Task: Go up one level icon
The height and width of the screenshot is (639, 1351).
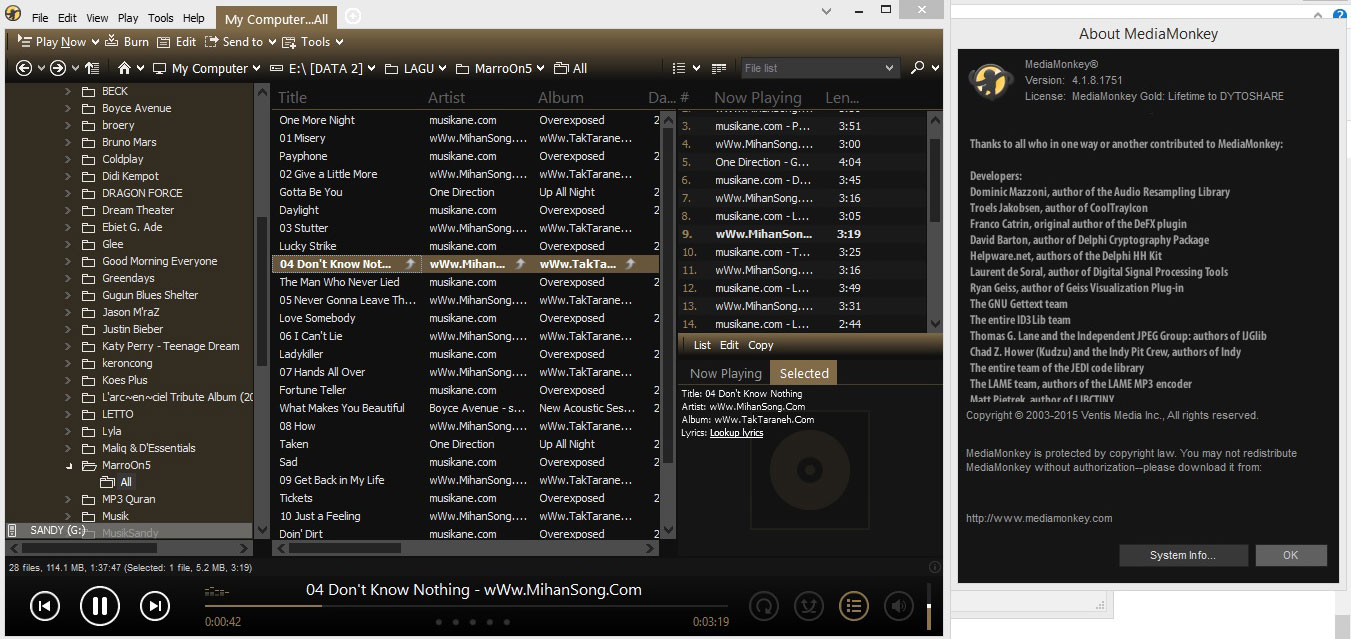Action: (92, 68)
